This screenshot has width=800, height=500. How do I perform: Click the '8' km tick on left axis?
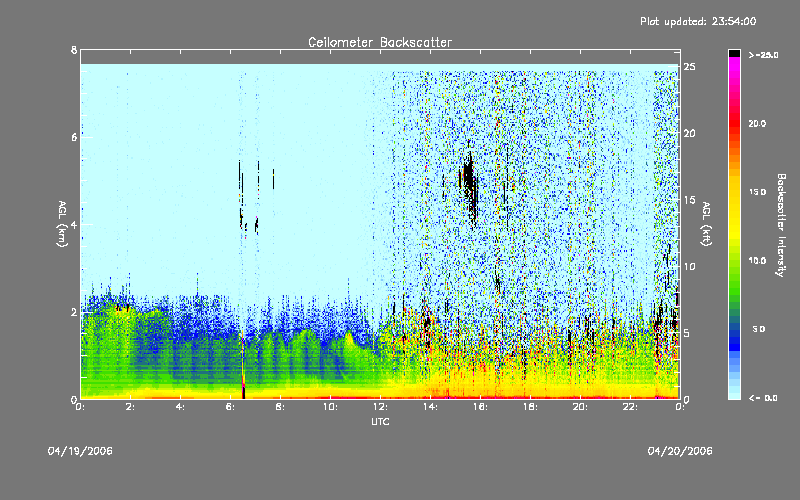pos(74,50)
